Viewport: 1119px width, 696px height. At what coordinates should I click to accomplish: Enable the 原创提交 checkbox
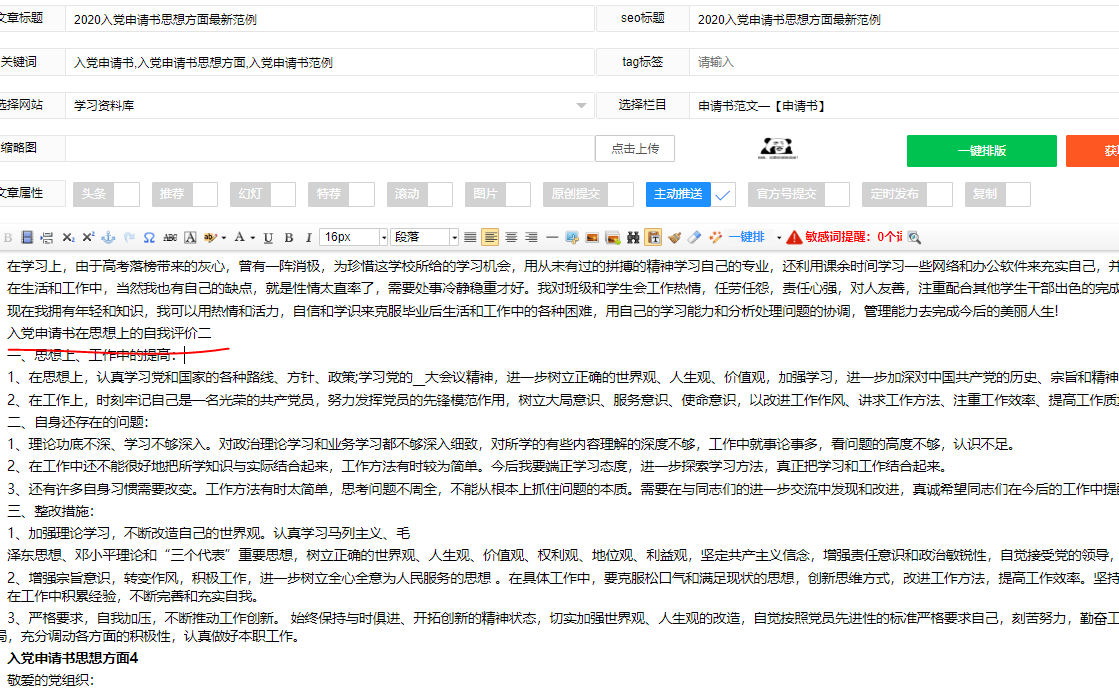pyautogui.click(x=620, y=194)
